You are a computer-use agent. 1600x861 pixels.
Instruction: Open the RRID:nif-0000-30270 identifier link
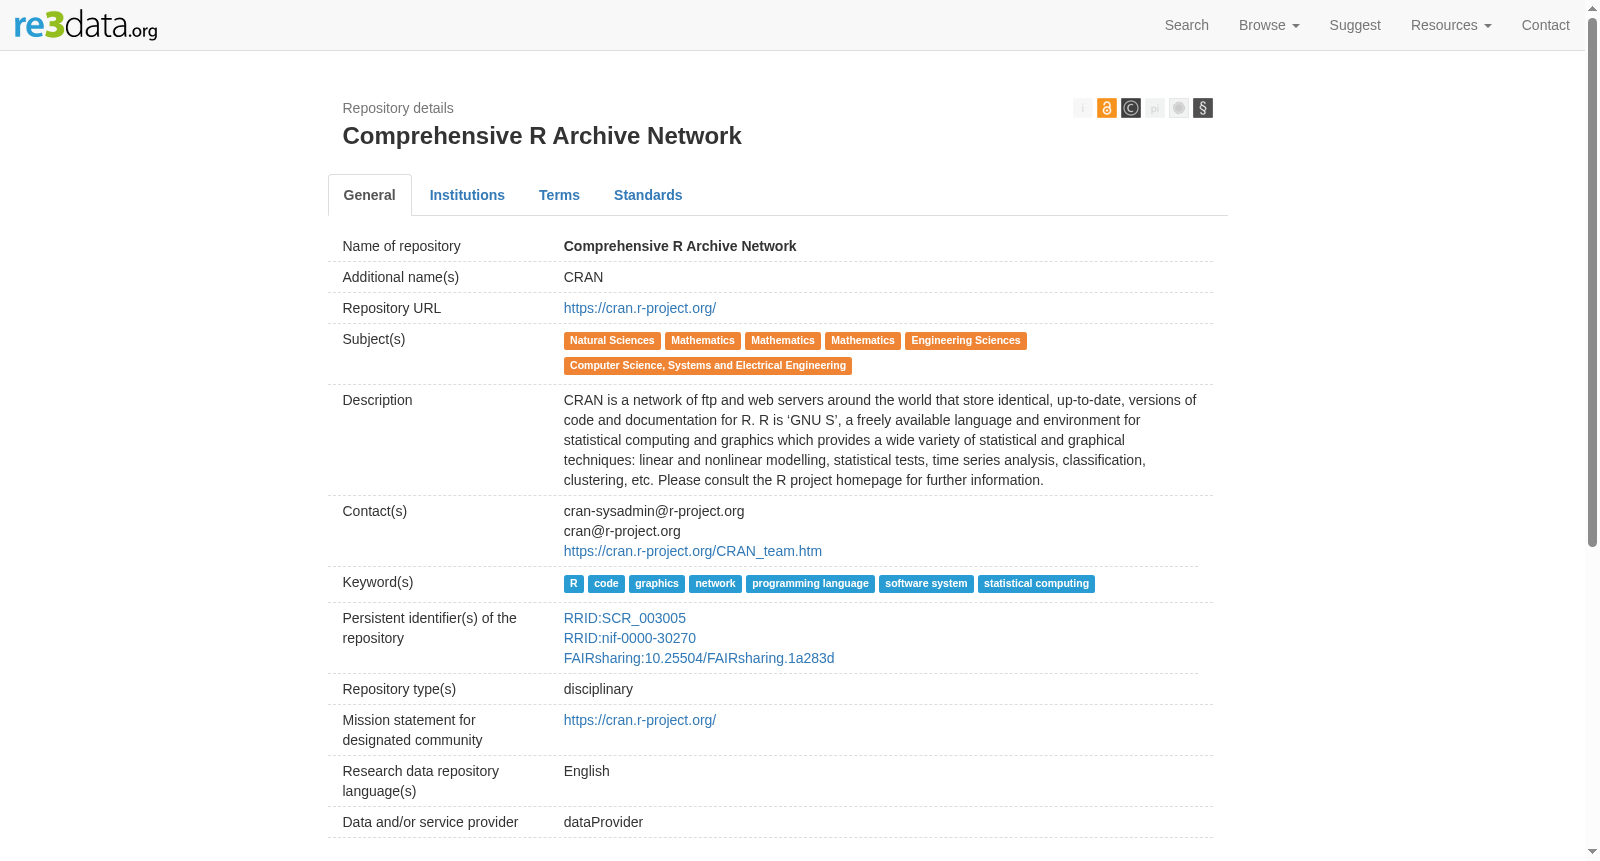(x=630, y=638)
